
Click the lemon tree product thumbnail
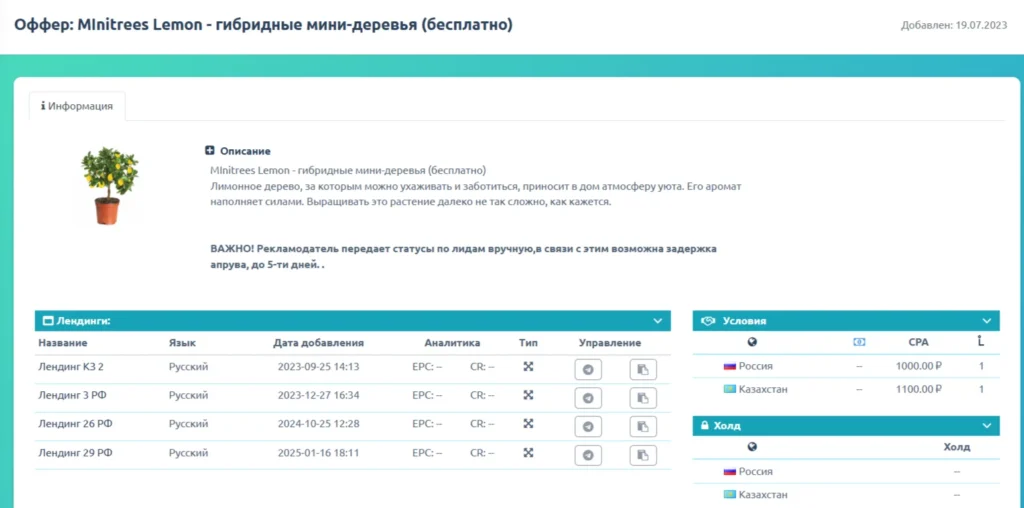click(109, 186)
